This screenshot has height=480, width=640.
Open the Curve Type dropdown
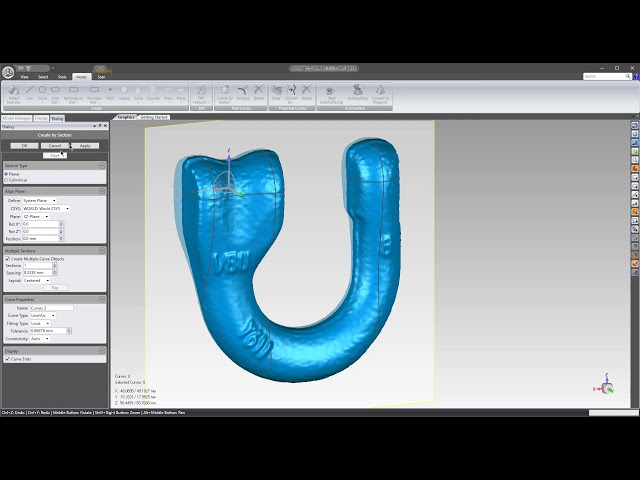pyautogui.click(x=43, y=316)
